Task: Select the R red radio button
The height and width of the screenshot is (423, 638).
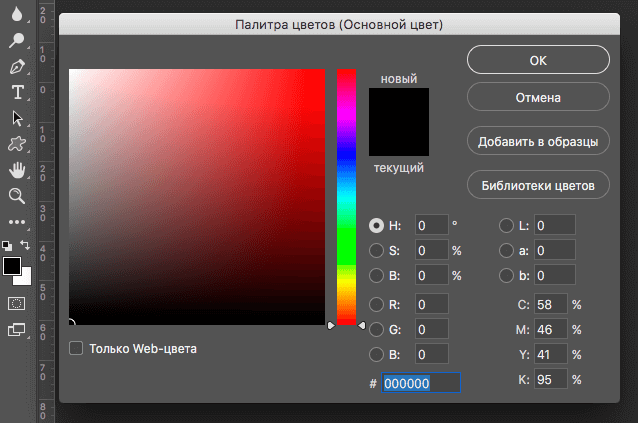Action: (376, 304)
